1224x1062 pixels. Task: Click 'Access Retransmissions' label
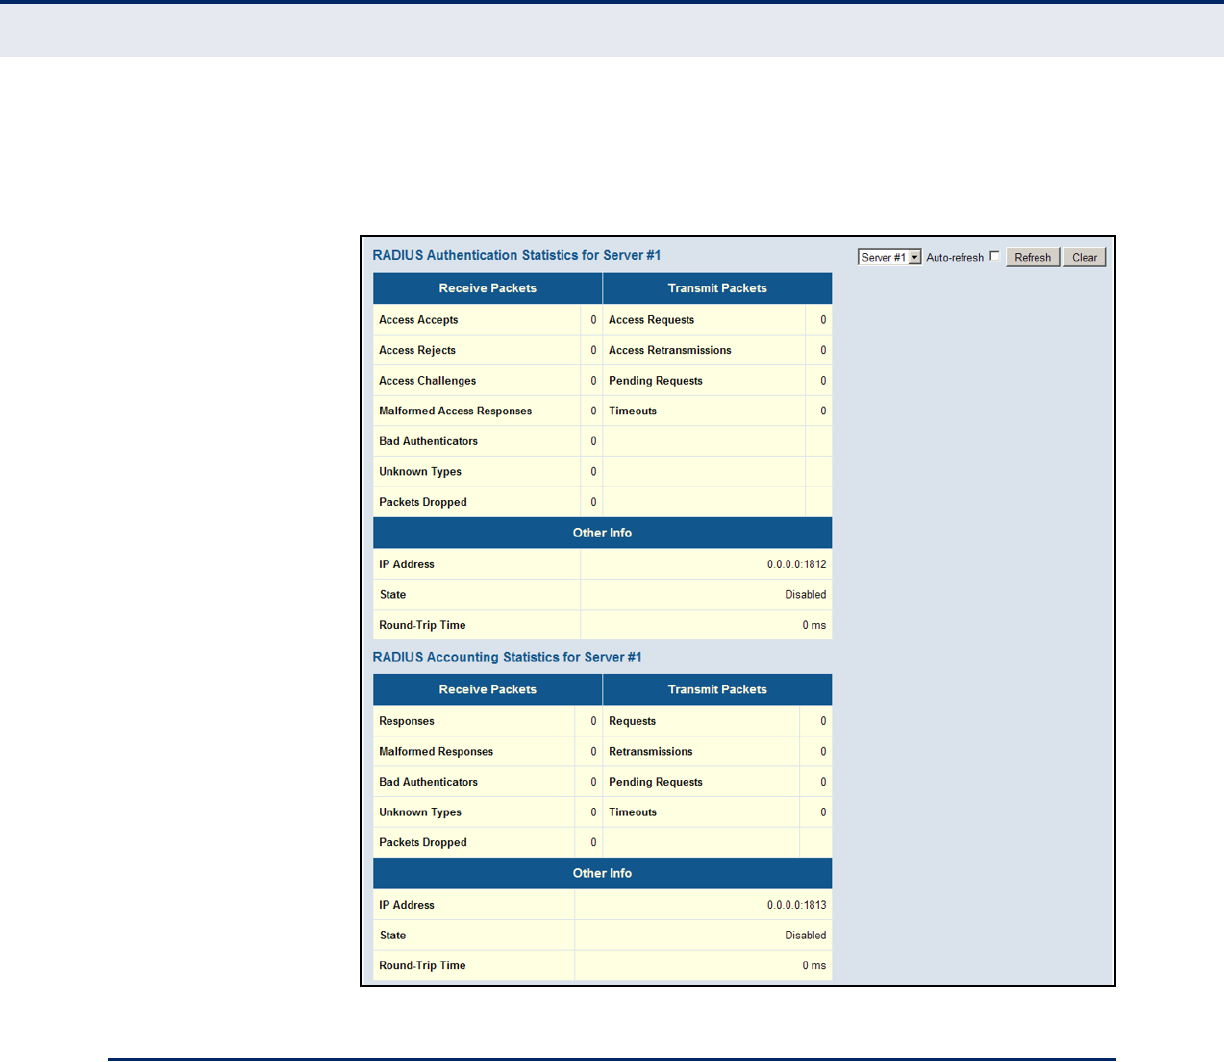click(x=670, y=350)
